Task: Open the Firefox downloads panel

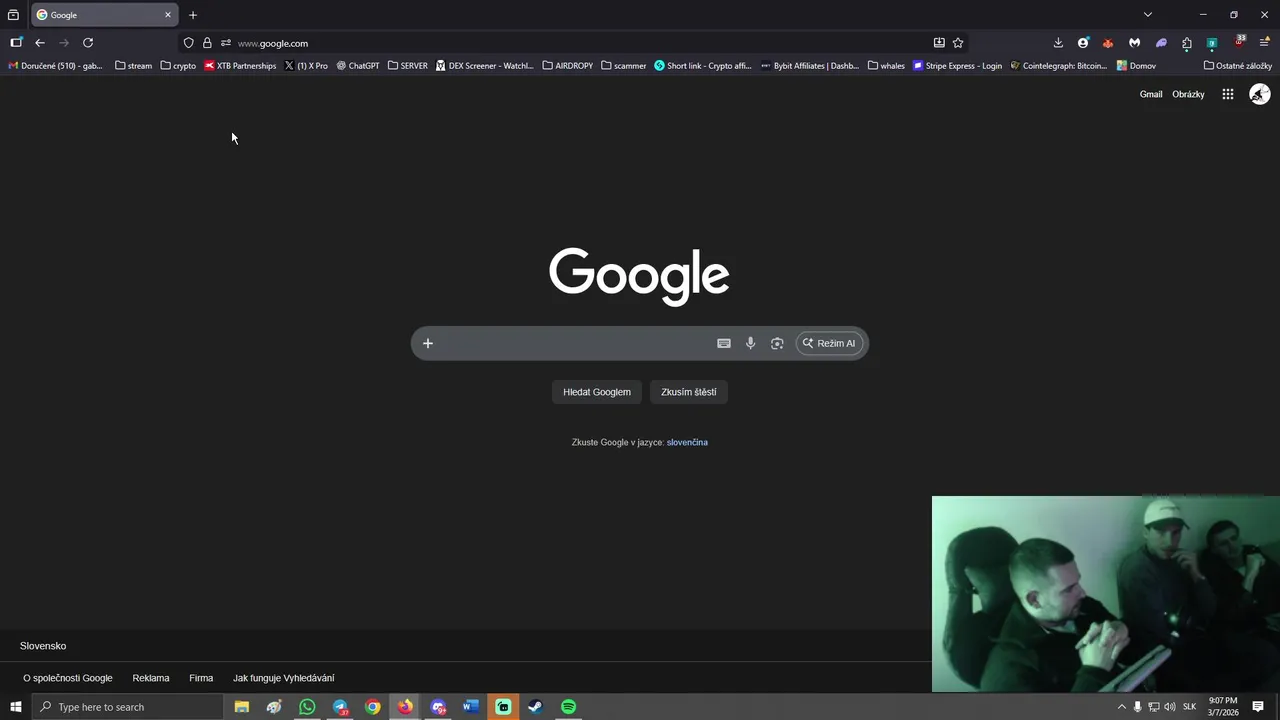Action: pyautogui.click(x=1058, y=43)
